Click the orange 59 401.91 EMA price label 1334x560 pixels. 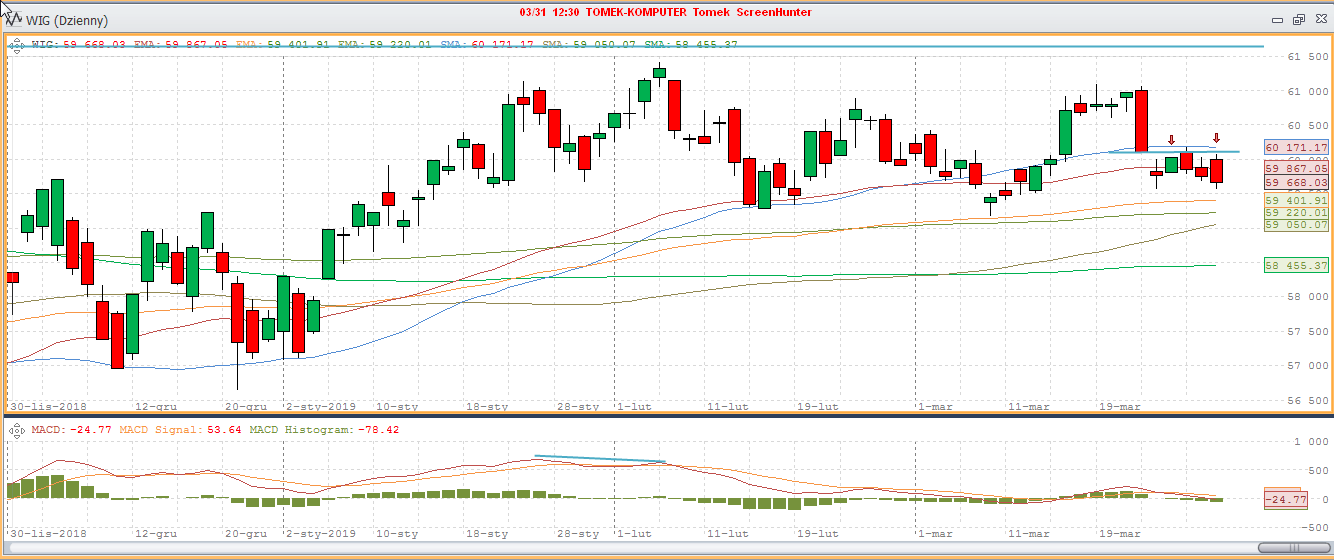point(1296,200)
